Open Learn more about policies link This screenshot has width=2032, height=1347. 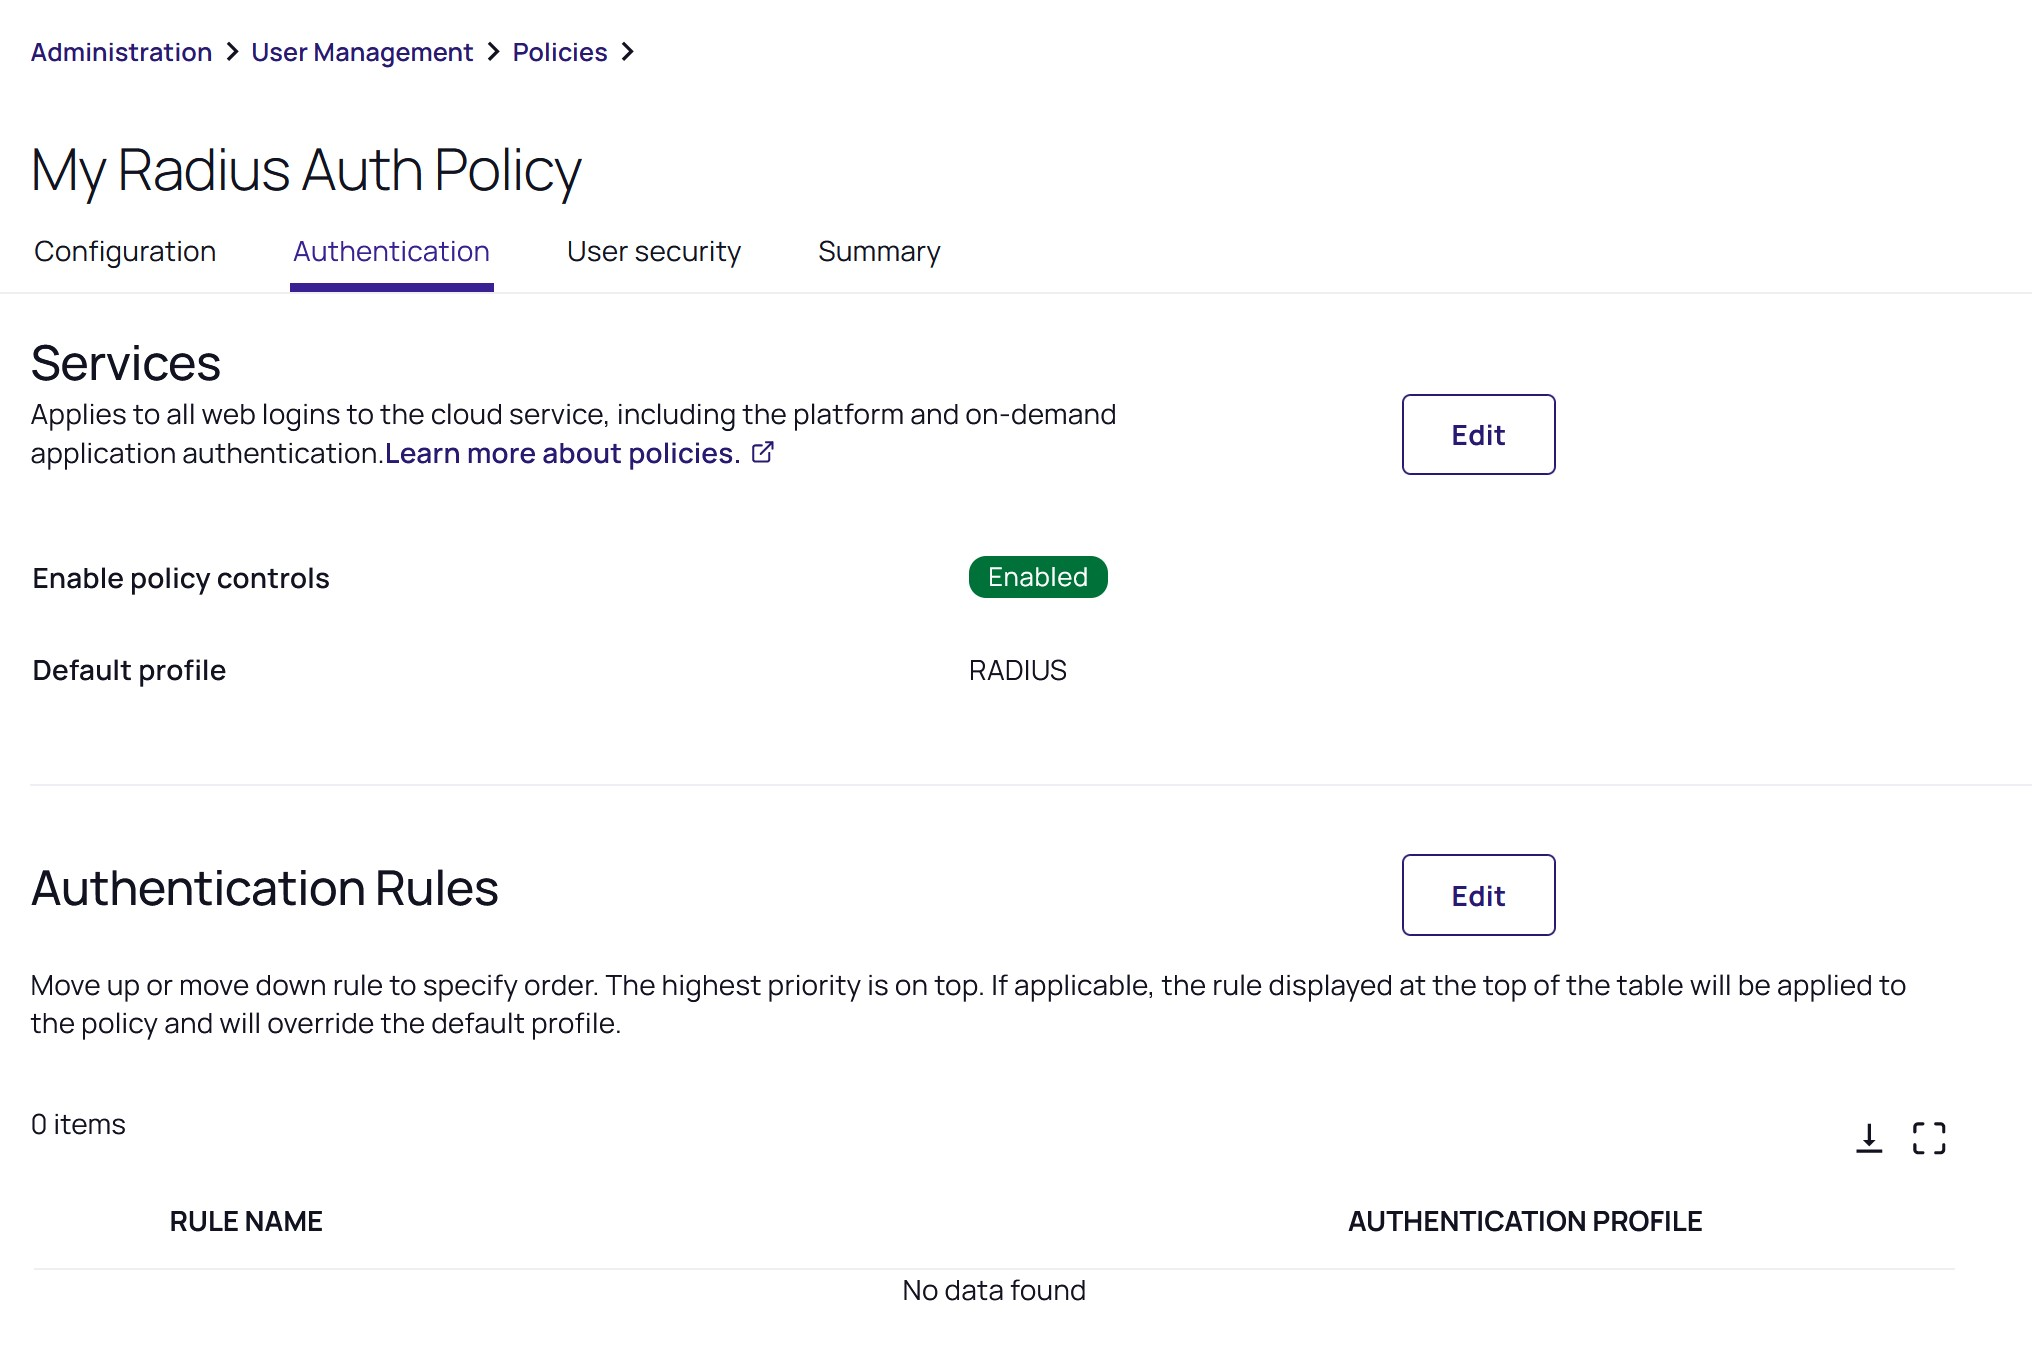562,454
